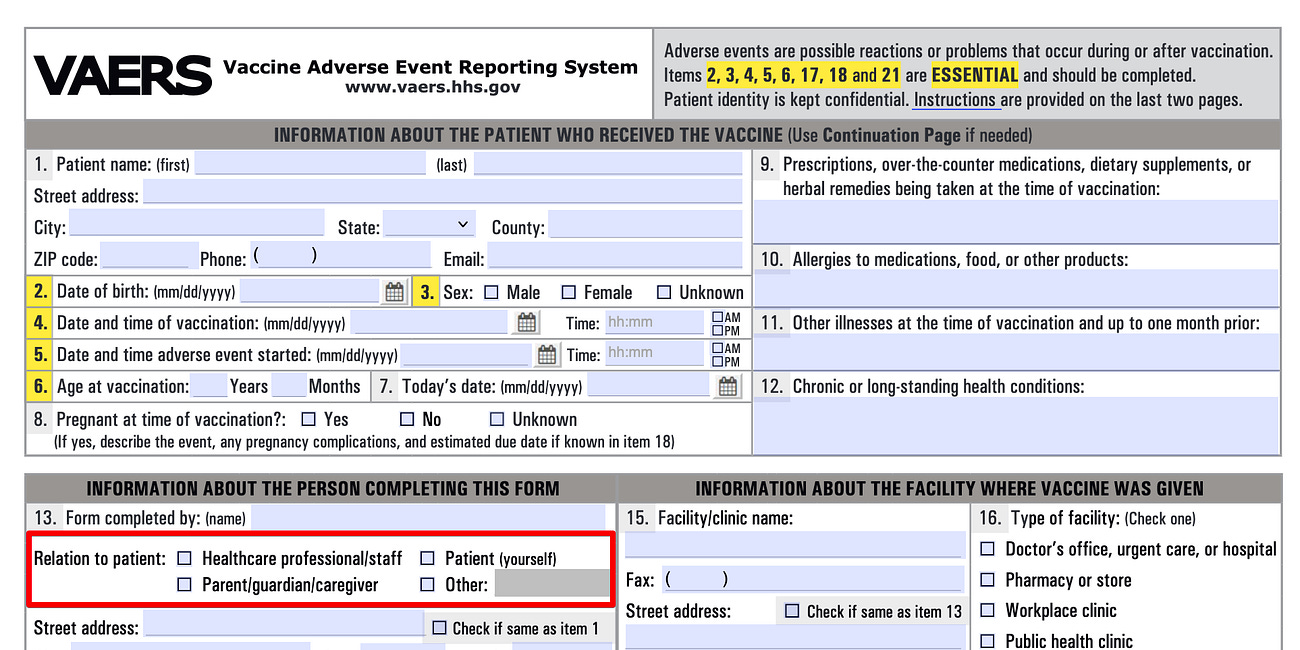Image resolution: width=1300 pixels, height=650 pixels.
Task: Click the age Years field
Action: [x=209, y=385]
